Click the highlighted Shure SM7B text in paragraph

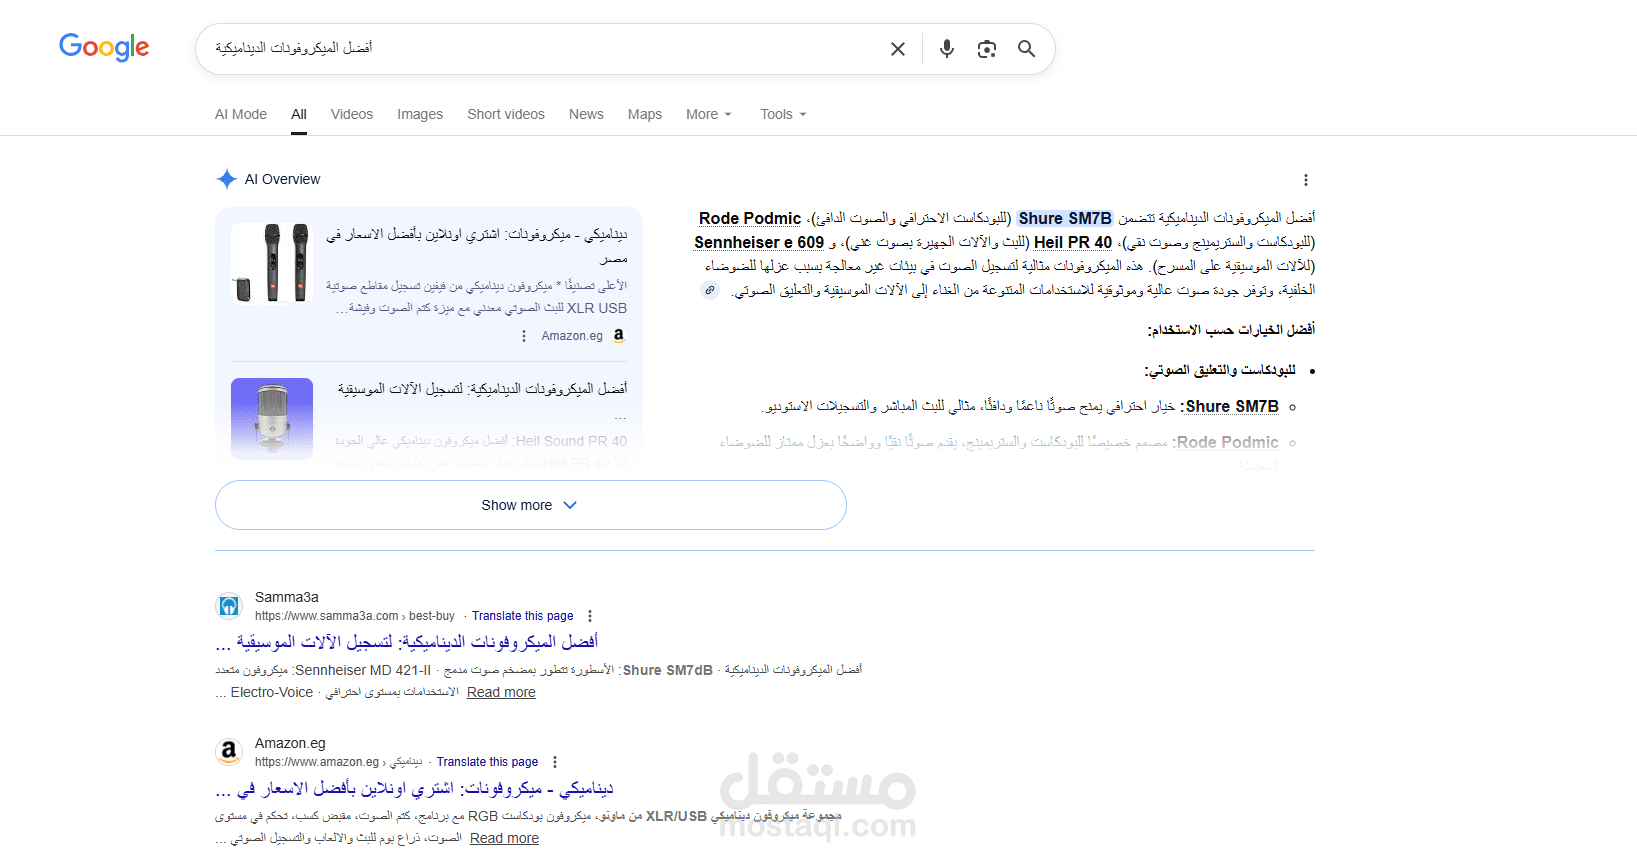coord(1065,218)
